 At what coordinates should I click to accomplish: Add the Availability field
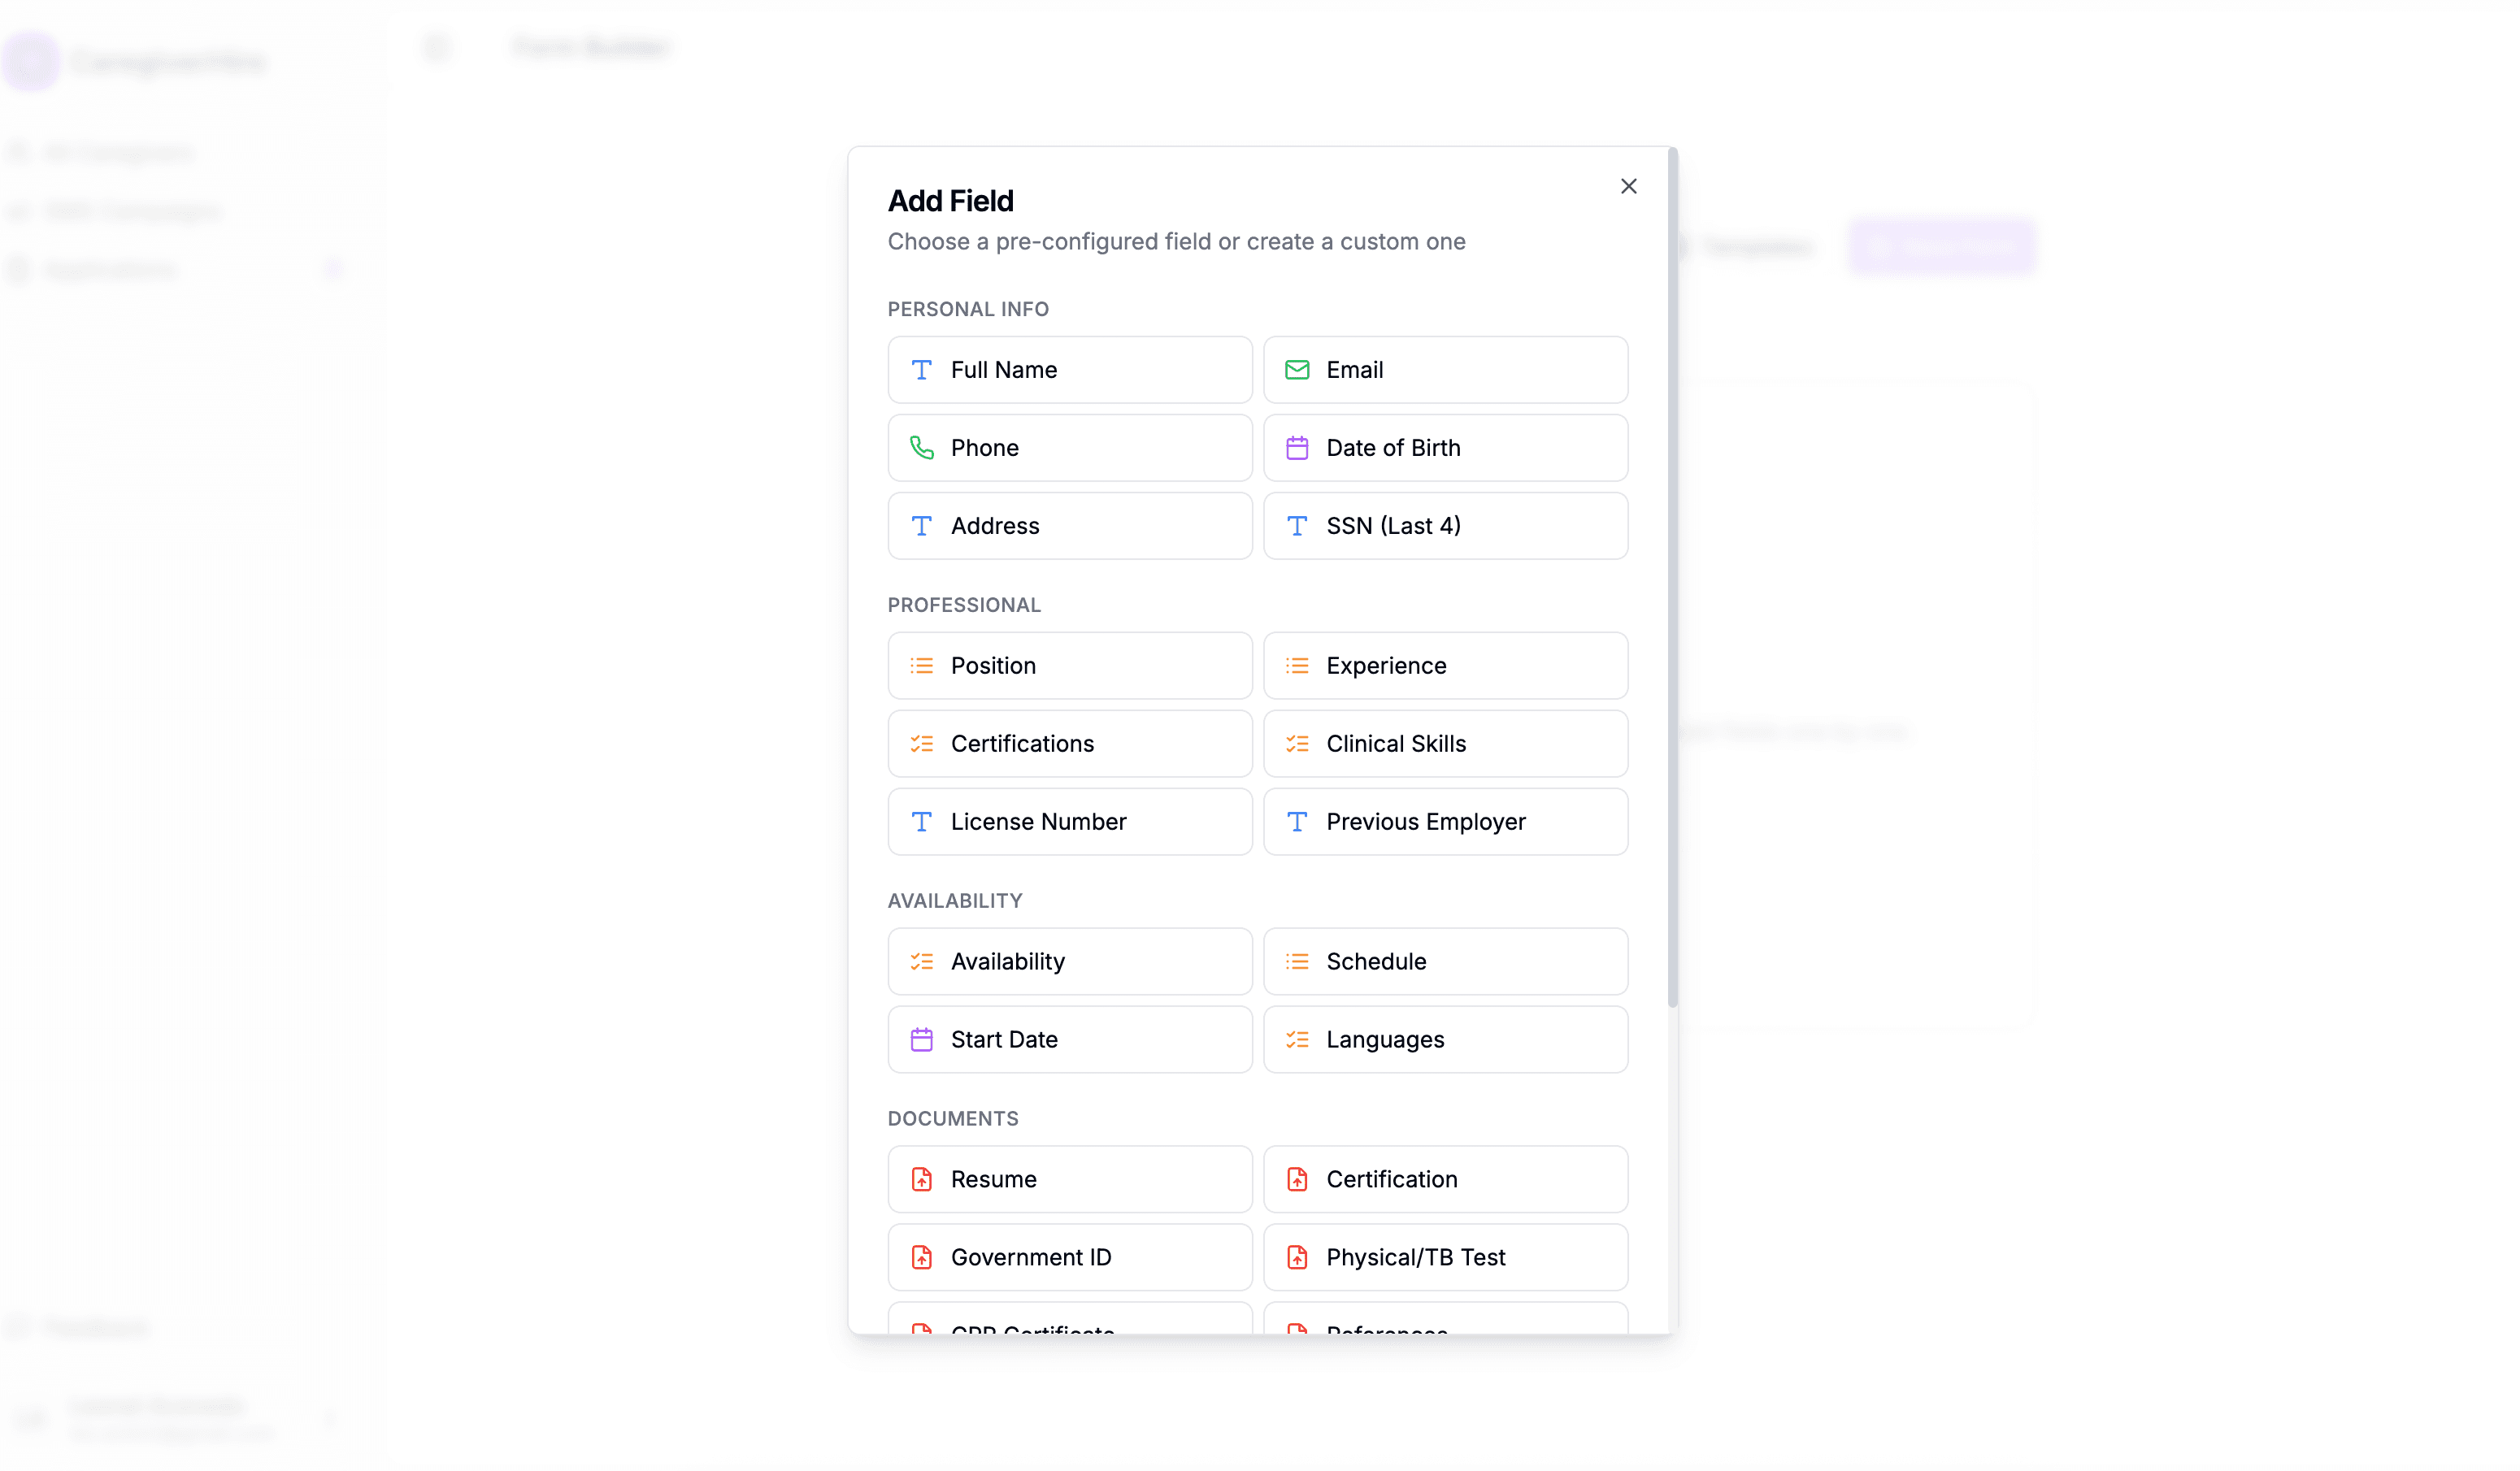1069,961
